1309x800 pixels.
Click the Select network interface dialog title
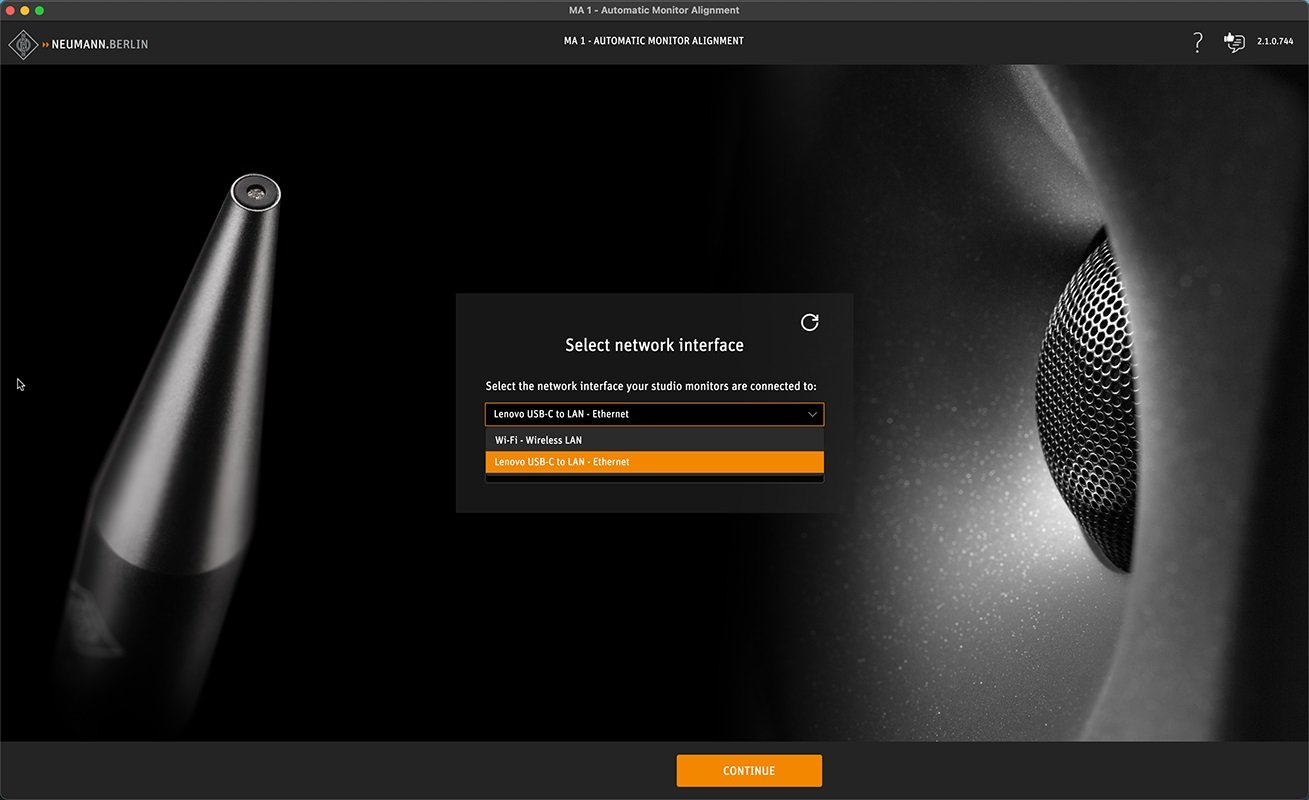coord(654,344)
